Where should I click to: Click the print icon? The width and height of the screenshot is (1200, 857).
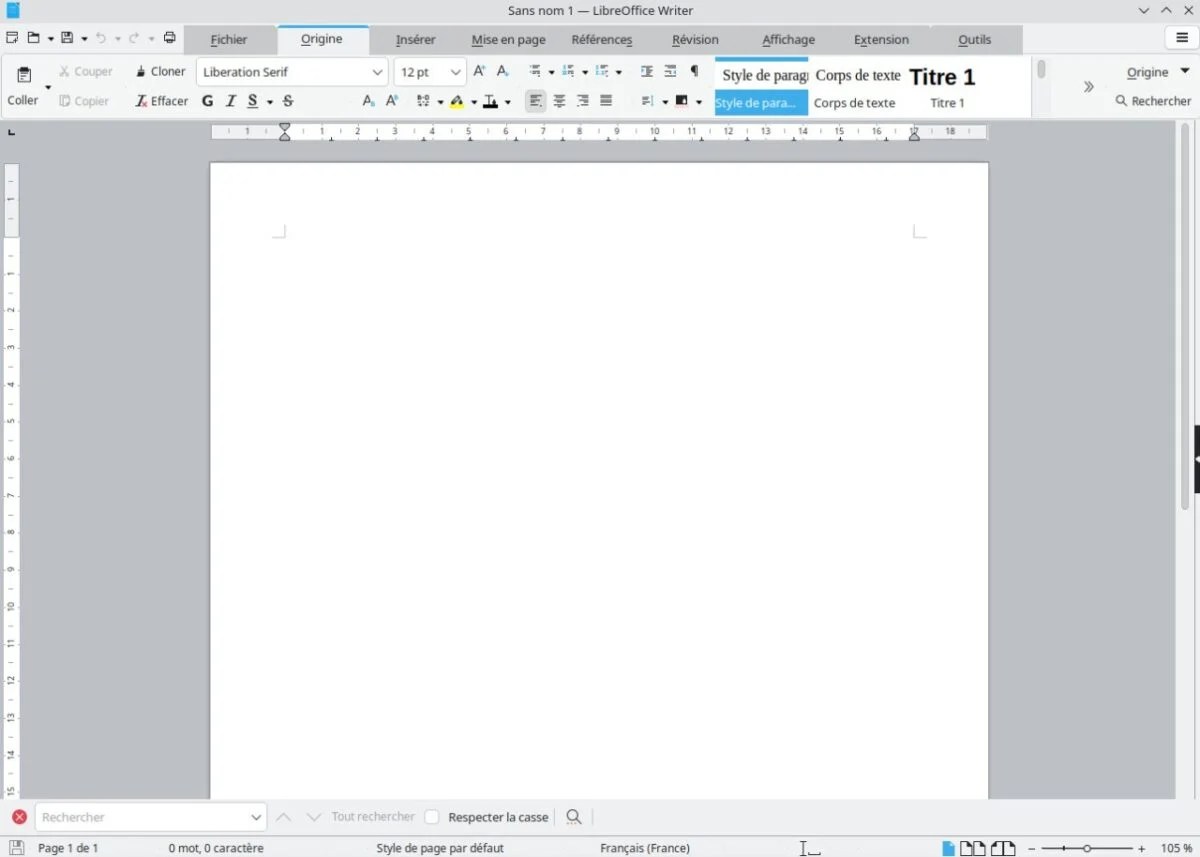tap(169, 38)
